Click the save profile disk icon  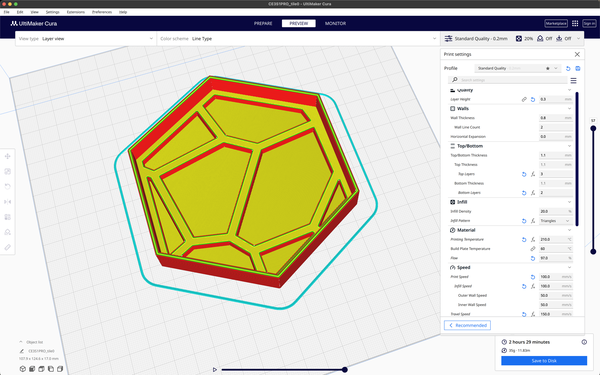click(x=578, y=68)
